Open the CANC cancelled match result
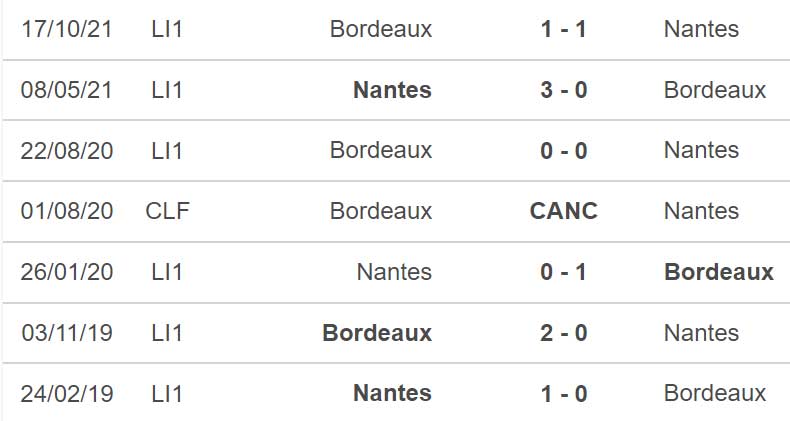Image resolution: width=790 pixels, height=421 pixels. coord(563,211)
